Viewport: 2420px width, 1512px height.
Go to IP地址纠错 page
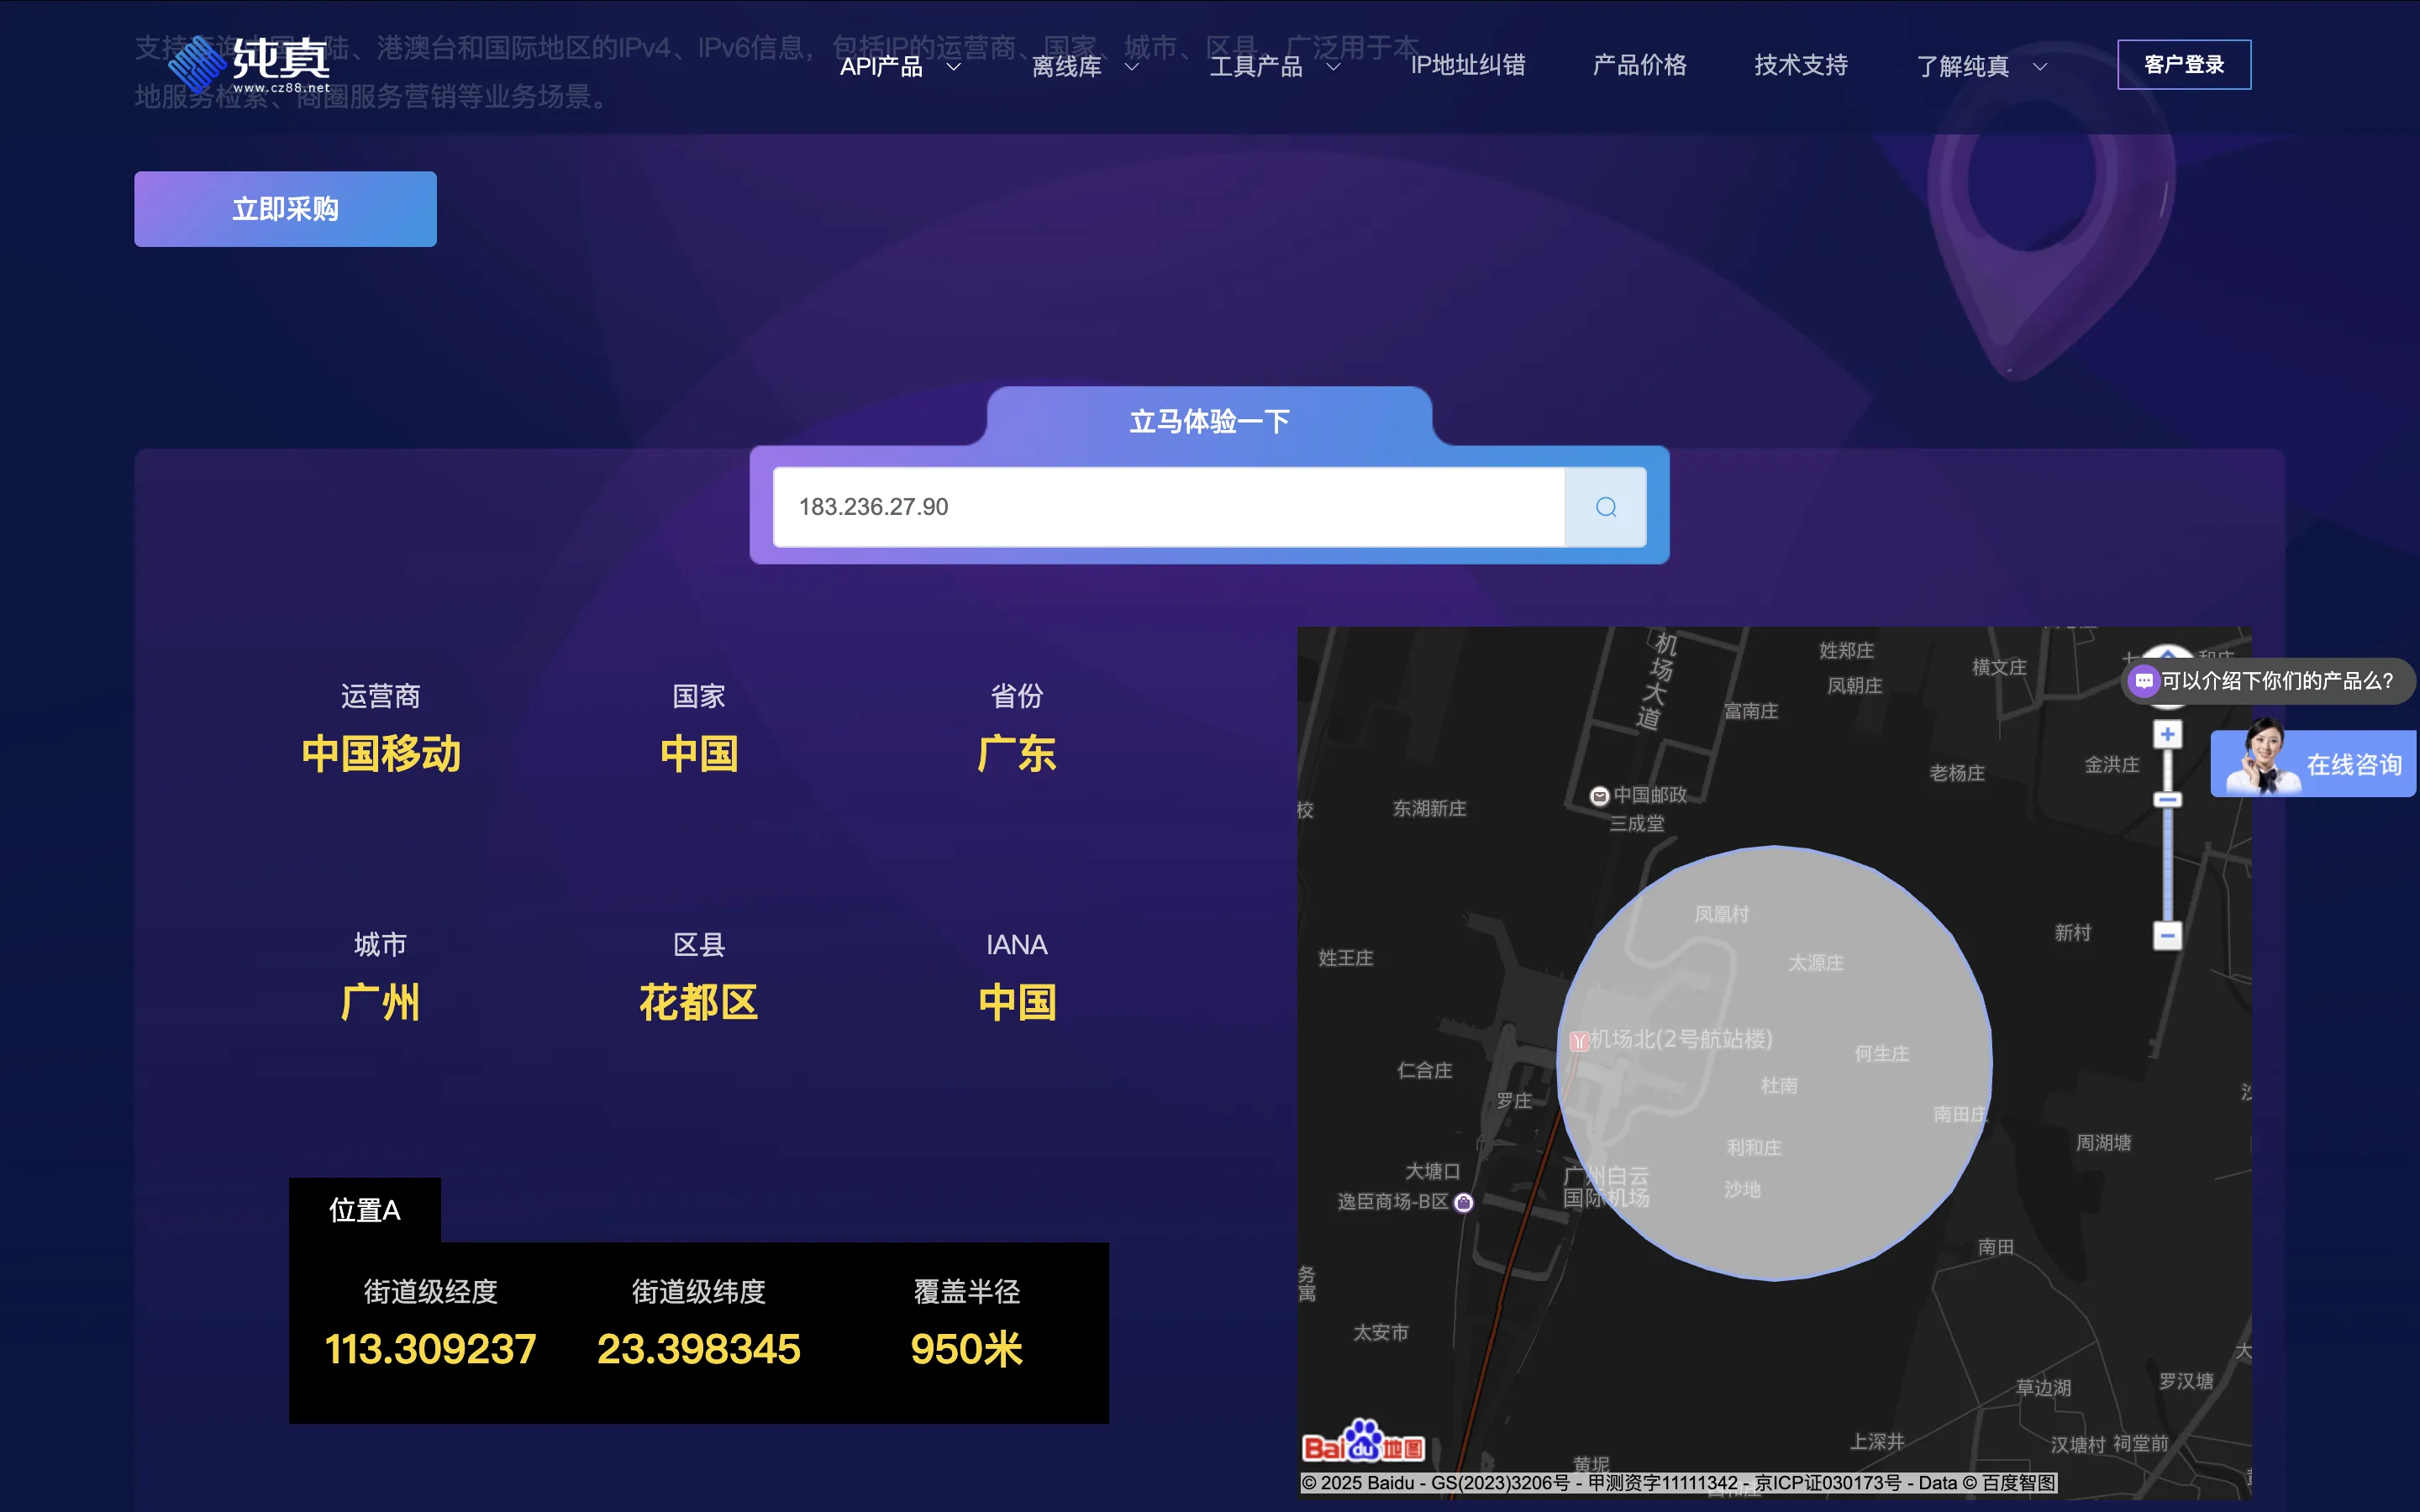pos(1468,65)
